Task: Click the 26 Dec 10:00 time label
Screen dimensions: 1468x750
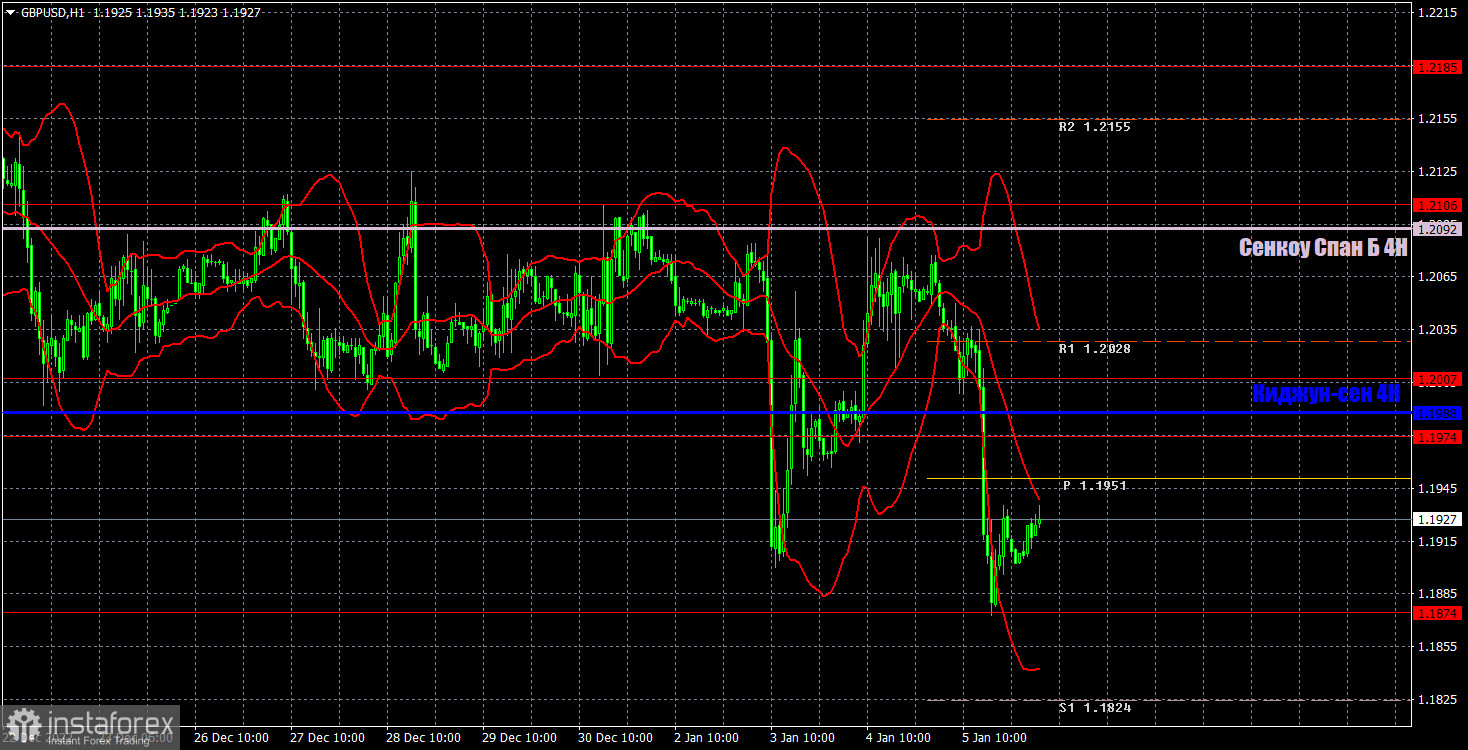Action: [231, 738]
